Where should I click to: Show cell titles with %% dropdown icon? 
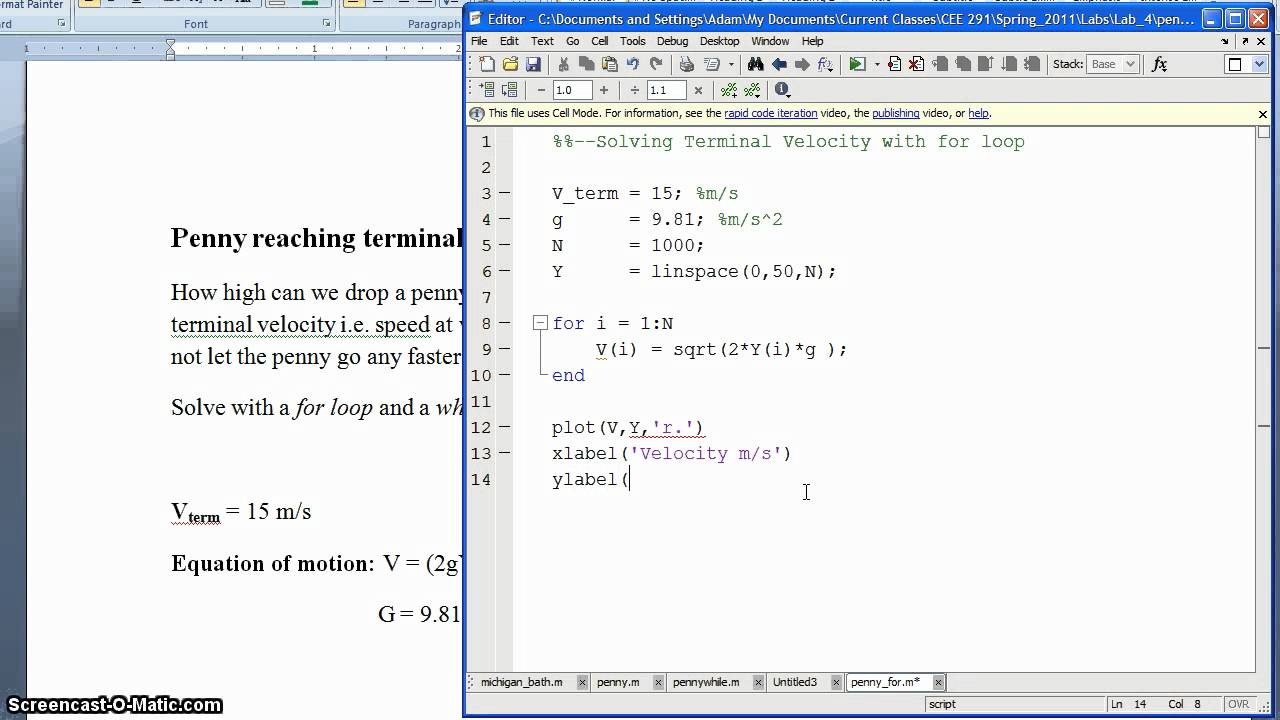coord(754,90)
